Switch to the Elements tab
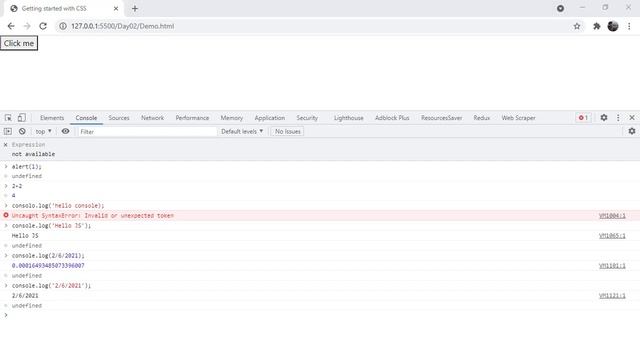The width and height of the screenshot is (640, 360). pyautogui.click(x=52, y=118)
